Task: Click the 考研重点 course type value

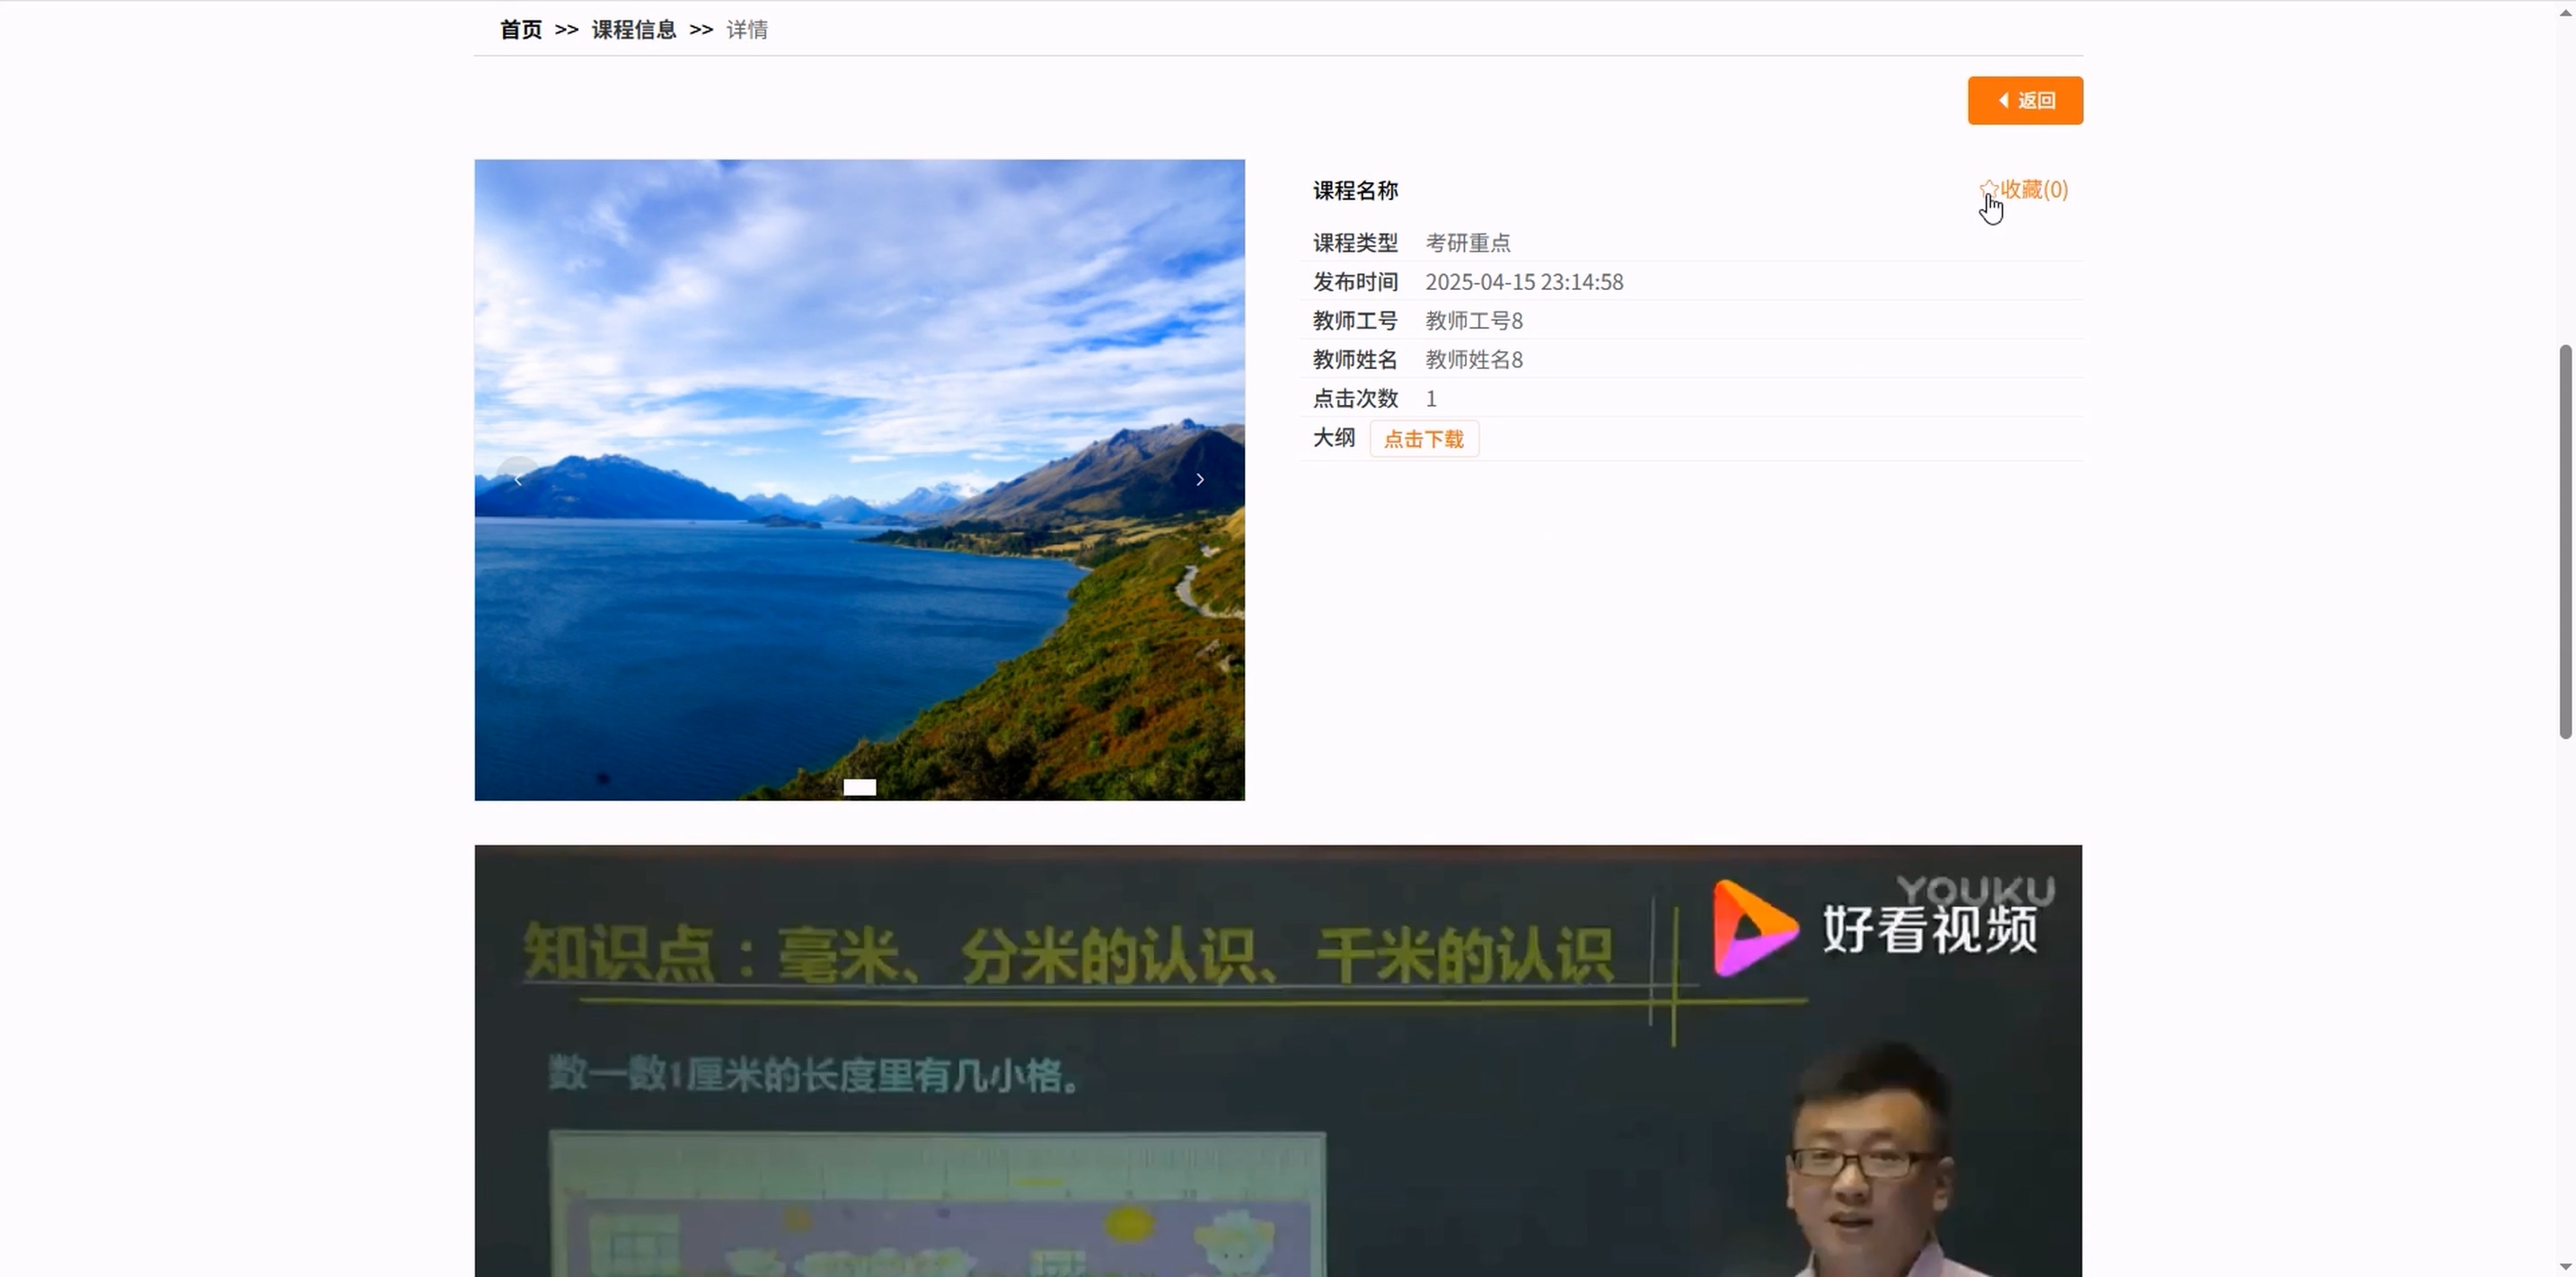Action: pos(1467,243)
